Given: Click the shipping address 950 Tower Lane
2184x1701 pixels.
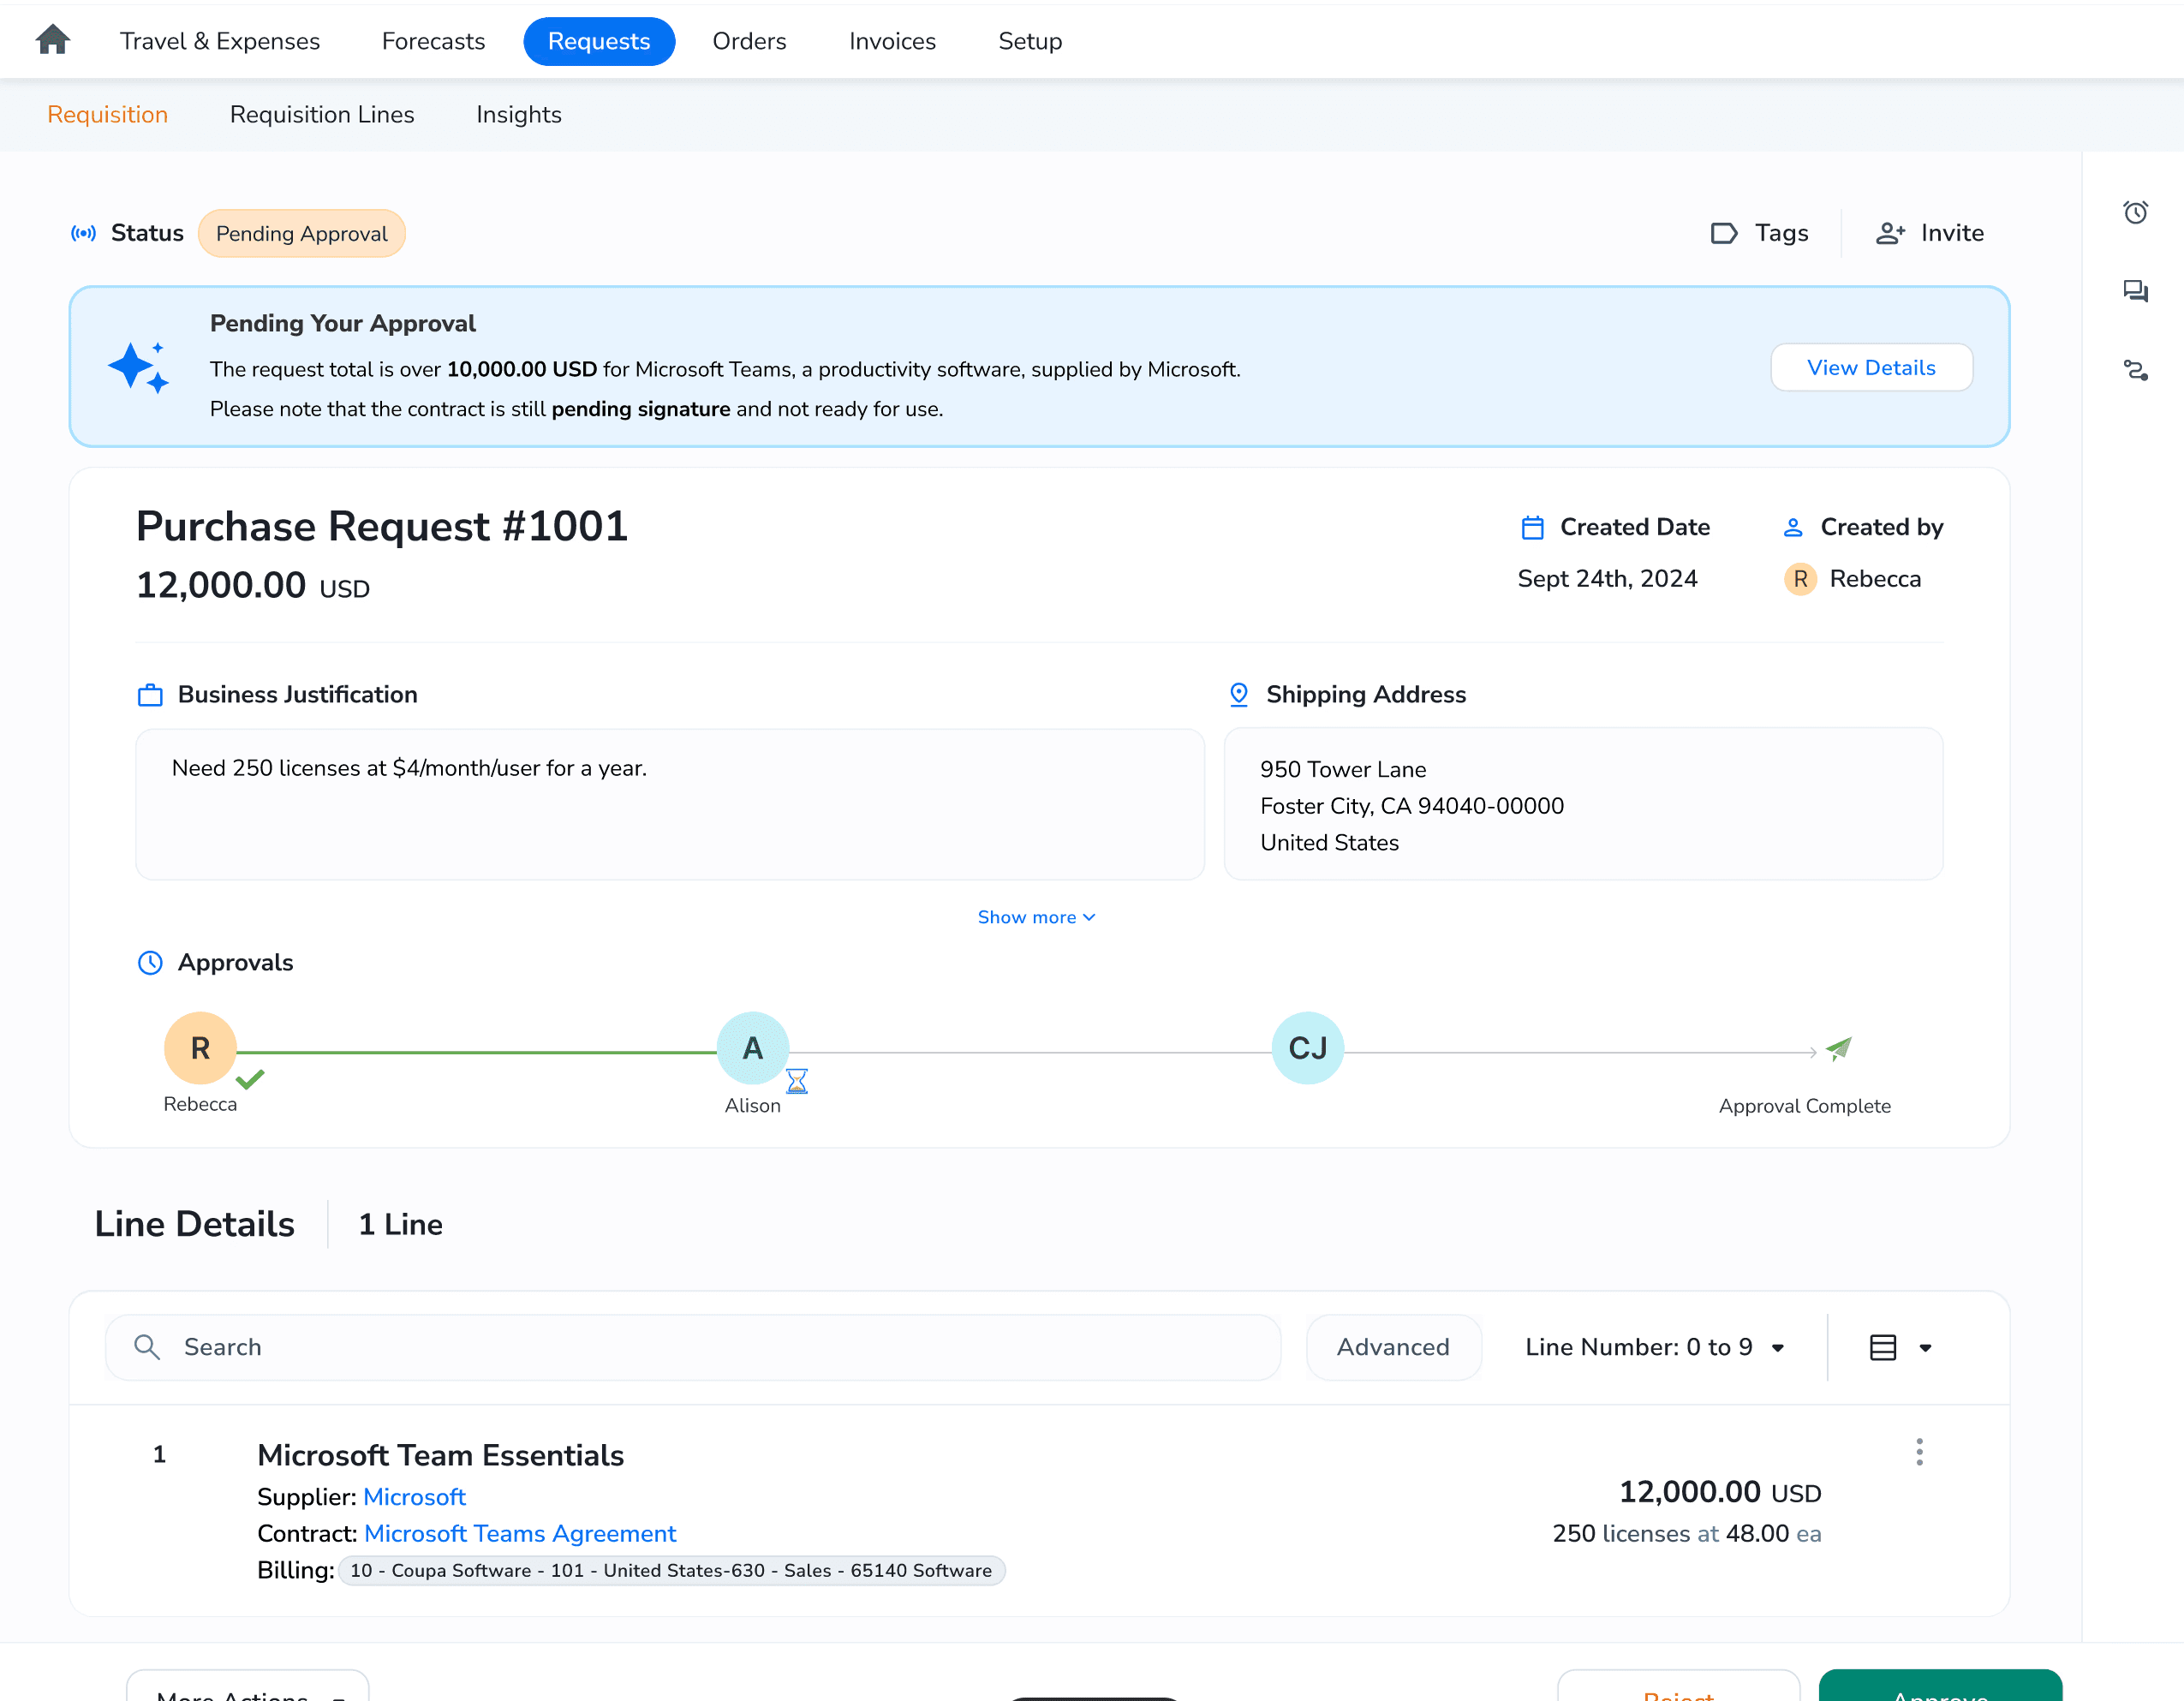Looking at the screenshot, I should [1343, 769].
